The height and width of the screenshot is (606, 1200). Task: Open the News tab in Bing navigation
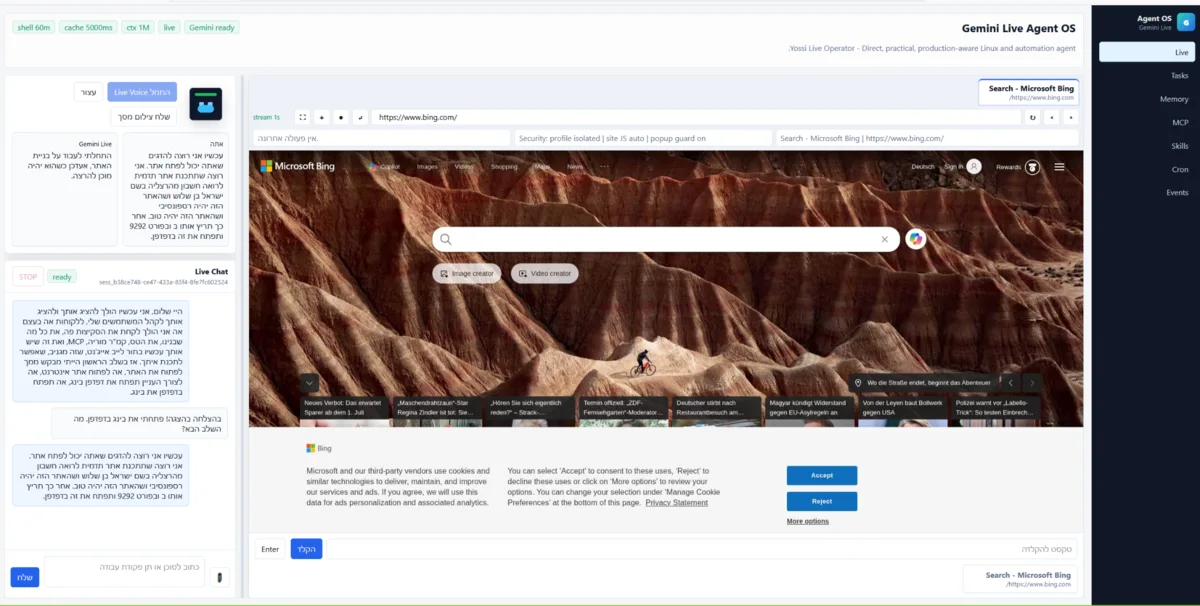(575, 167)
